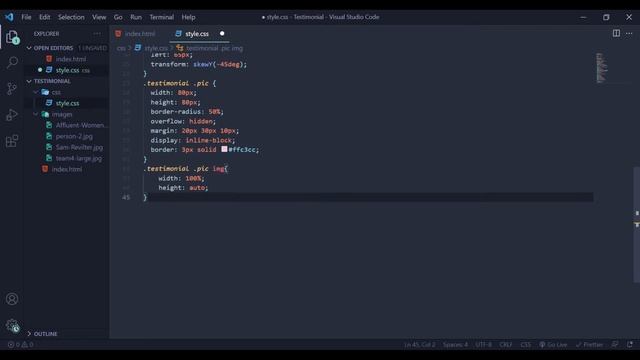Open style.css under the css folder
Screen dimensions: 640x360
pyautogui.click(x=67, y=103)
